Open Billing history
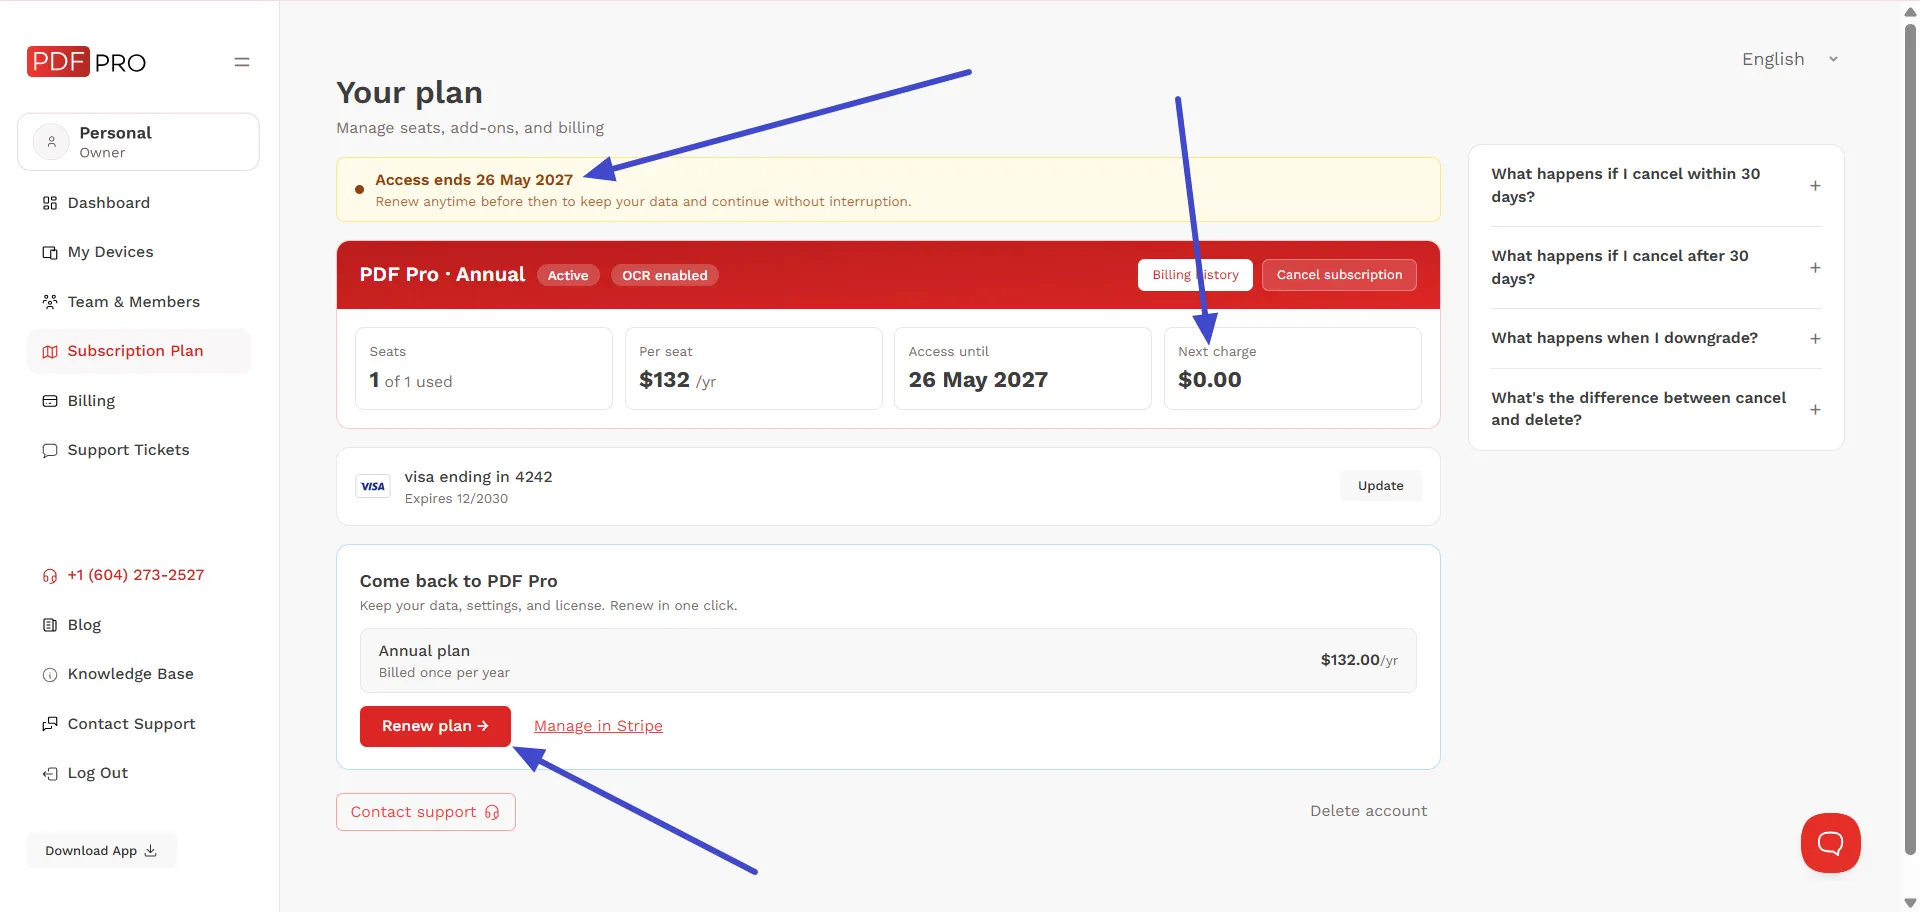Viewport: 1920px width, 912px height. tap(1195, 275)
